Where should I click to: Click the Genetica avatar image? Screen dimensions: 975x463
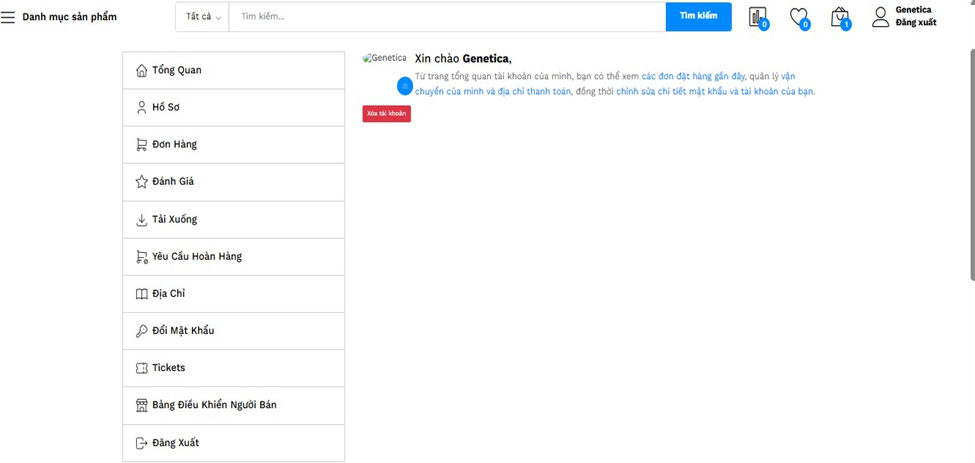(385, 59)
